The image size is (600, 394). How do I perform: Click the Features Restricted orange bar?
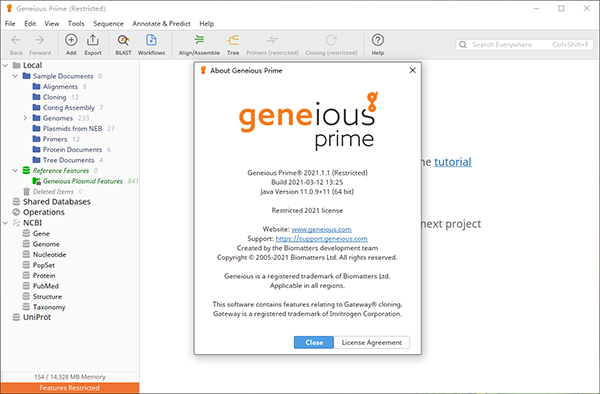(70, 388)
